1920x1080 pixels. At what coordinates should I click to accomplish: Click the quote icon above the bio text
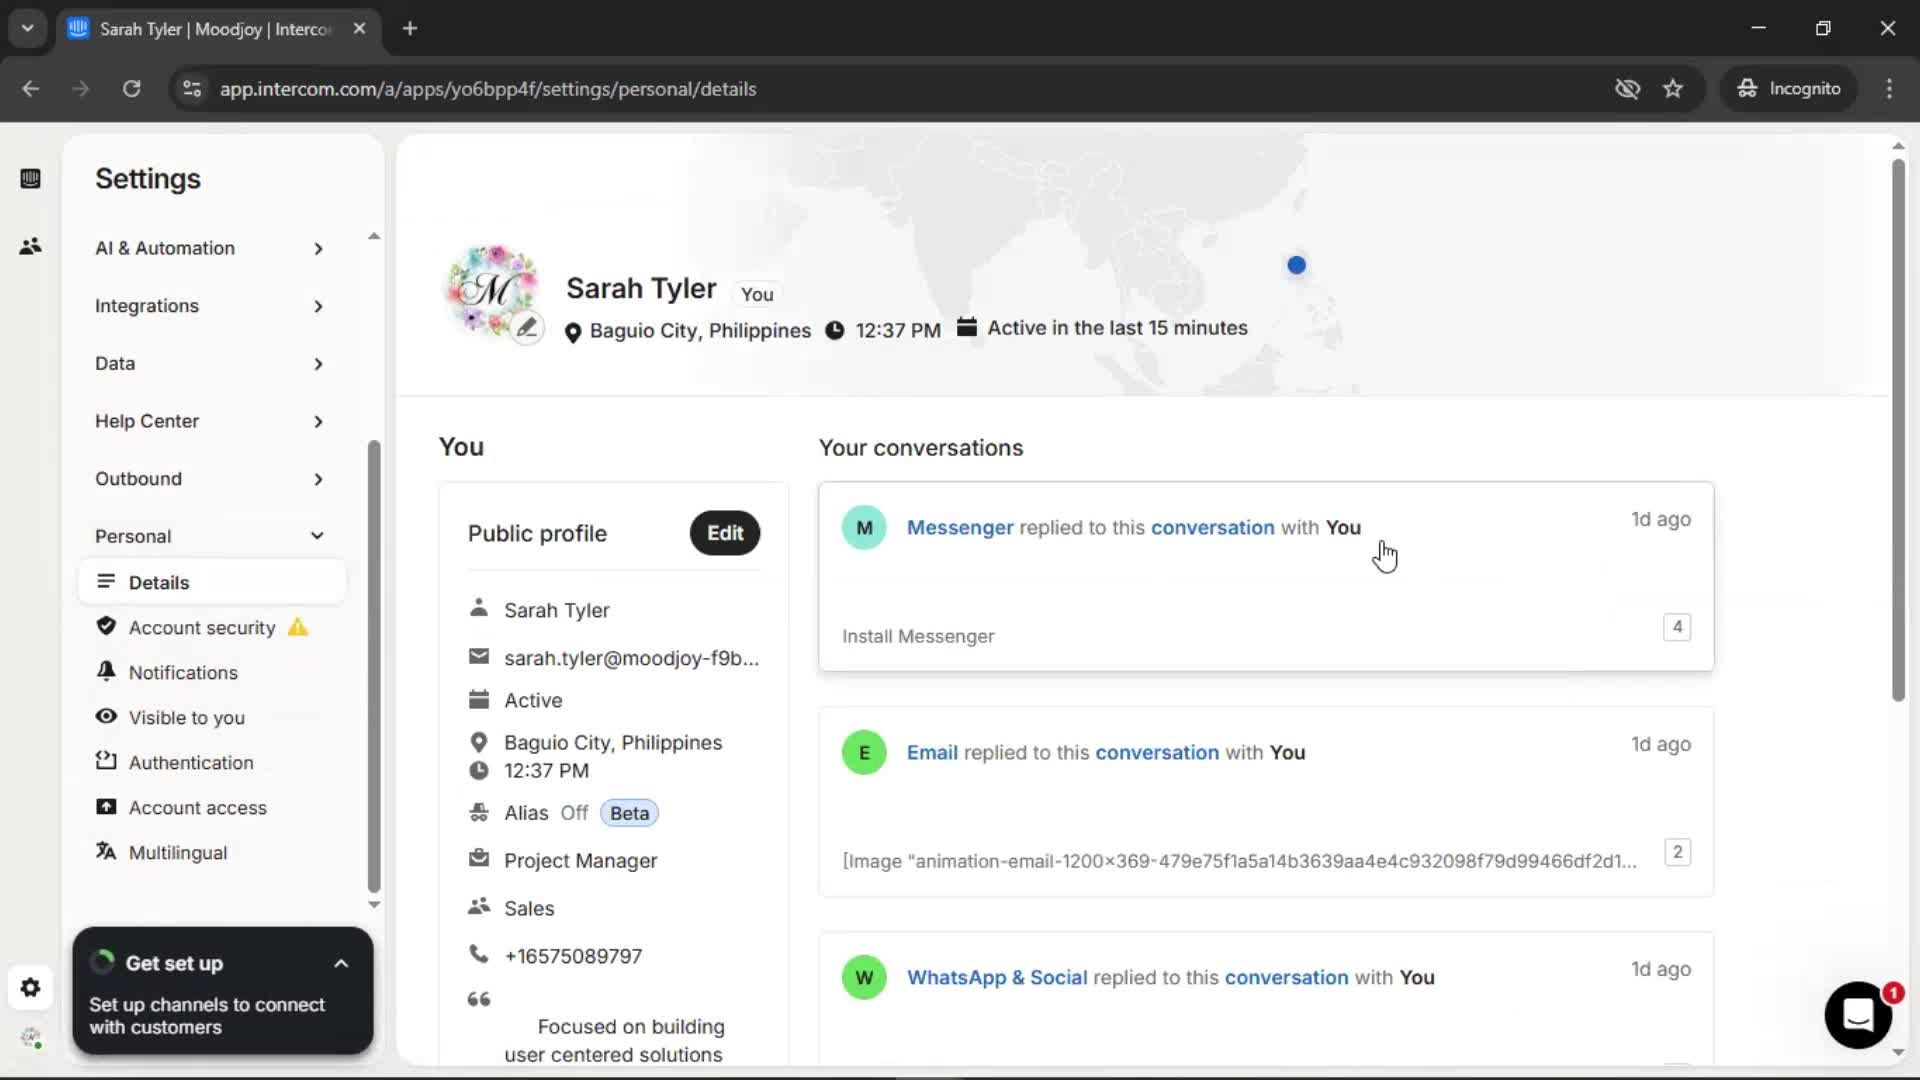479,999
